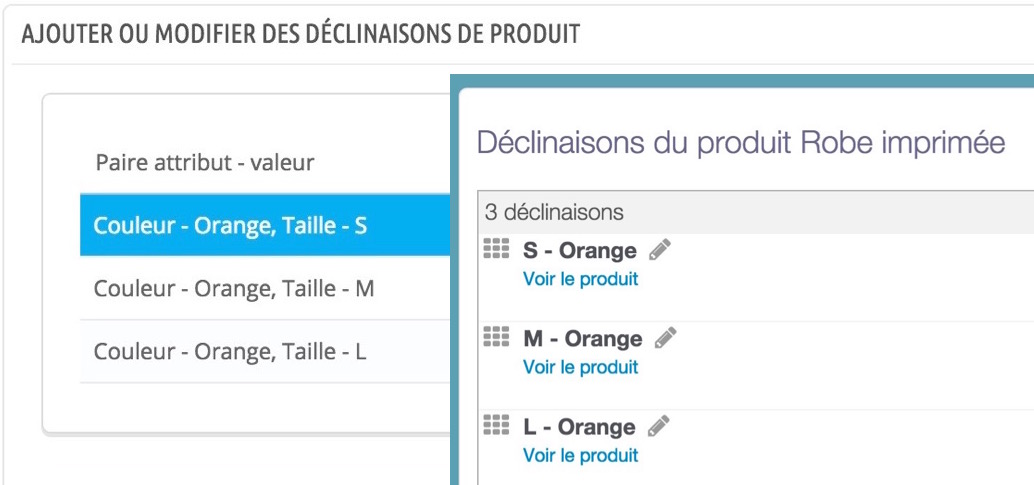Grab the drag handle beside S - Orange
This screenshot has width=1034, height=485.
[496, 249]
